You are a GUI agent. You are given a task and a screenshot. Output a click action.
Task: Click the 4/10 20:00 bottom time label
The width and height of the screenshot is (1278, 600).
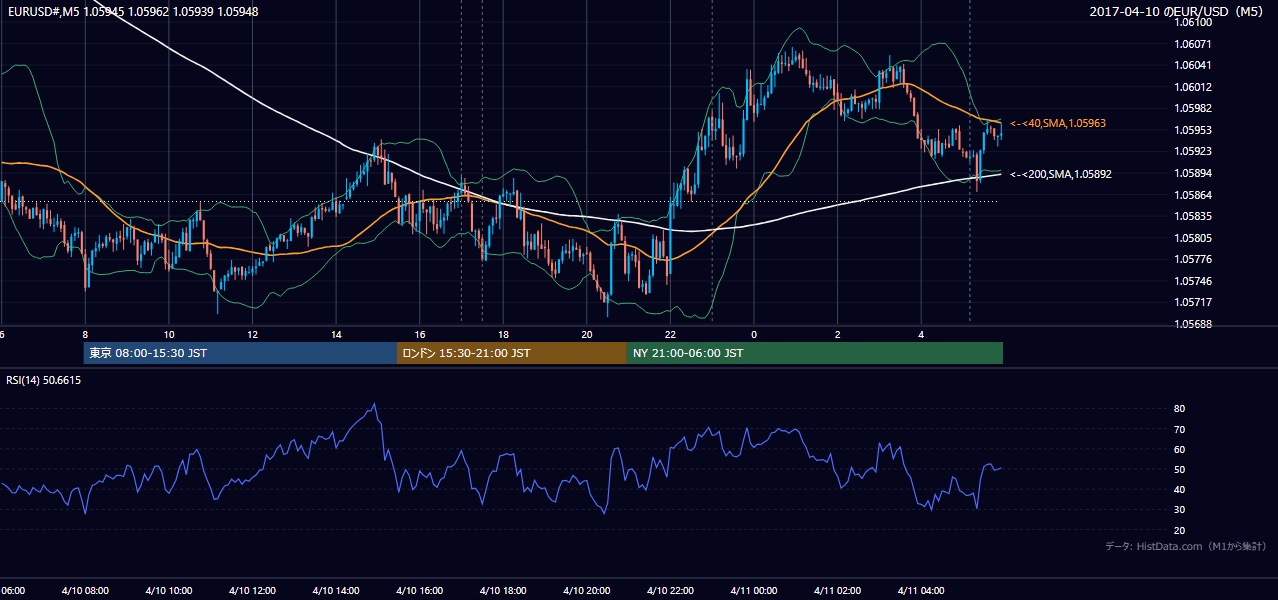click(x=586, y=590)
